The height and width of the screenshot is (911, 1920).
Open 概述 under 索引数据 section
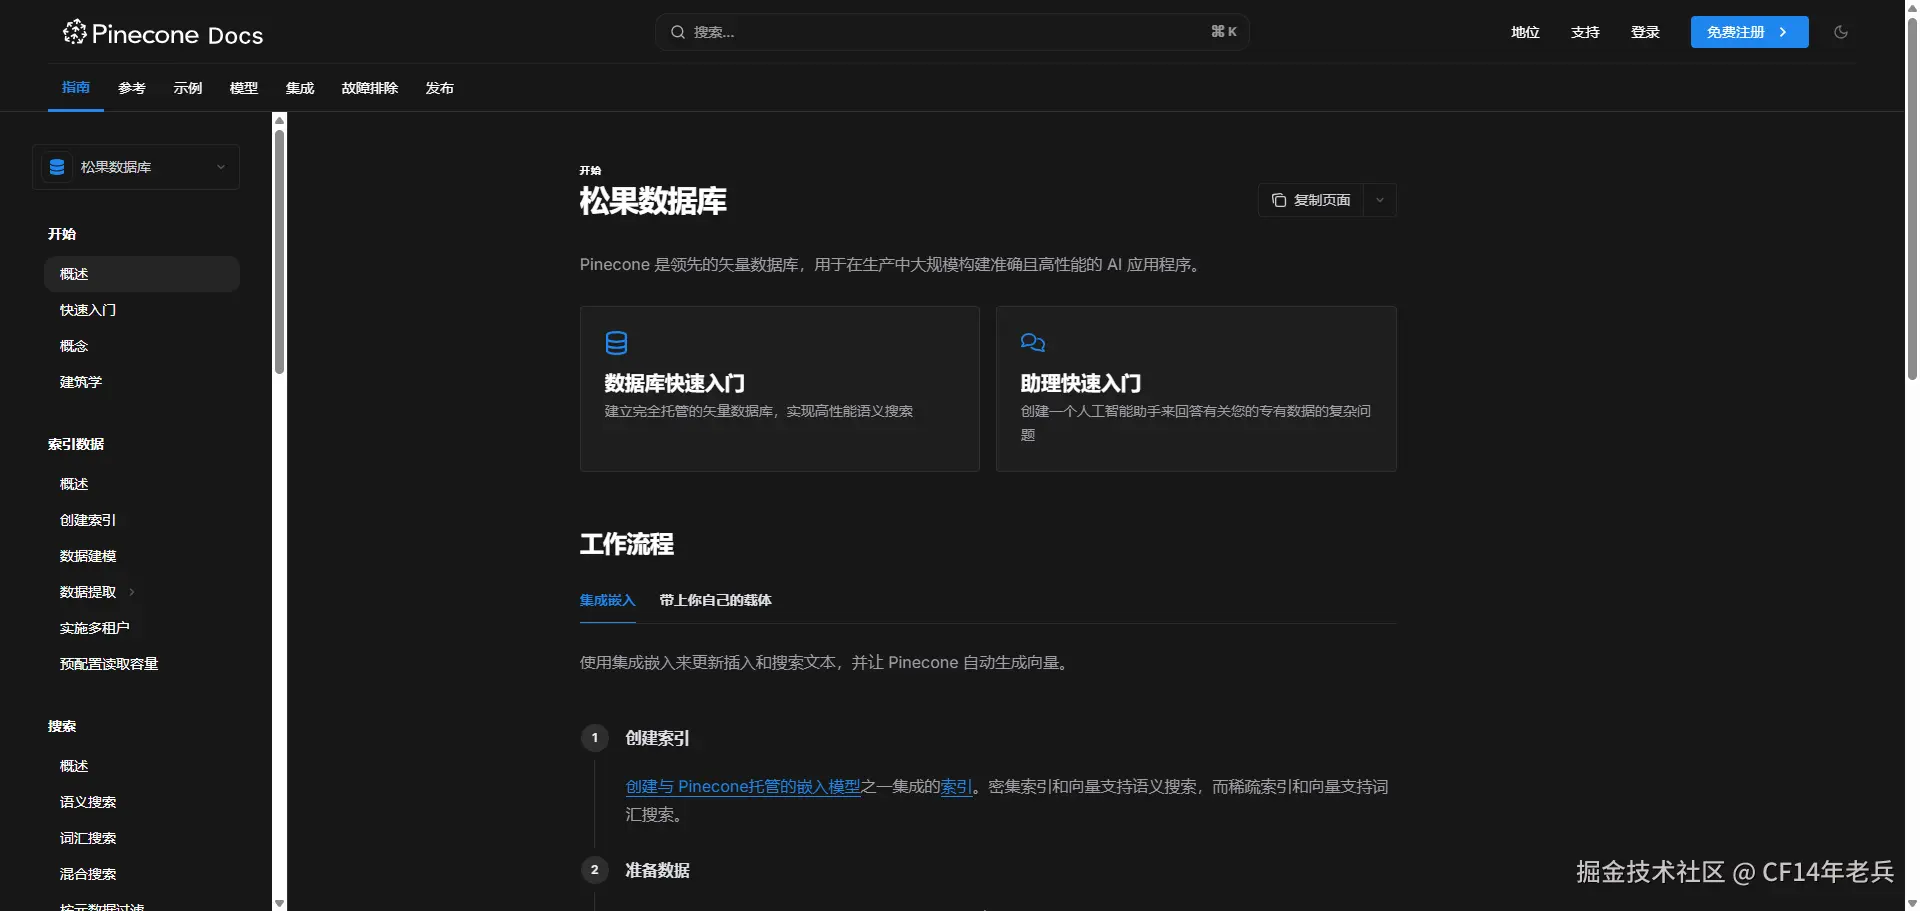pyautogui.click(x=142, y=484)
